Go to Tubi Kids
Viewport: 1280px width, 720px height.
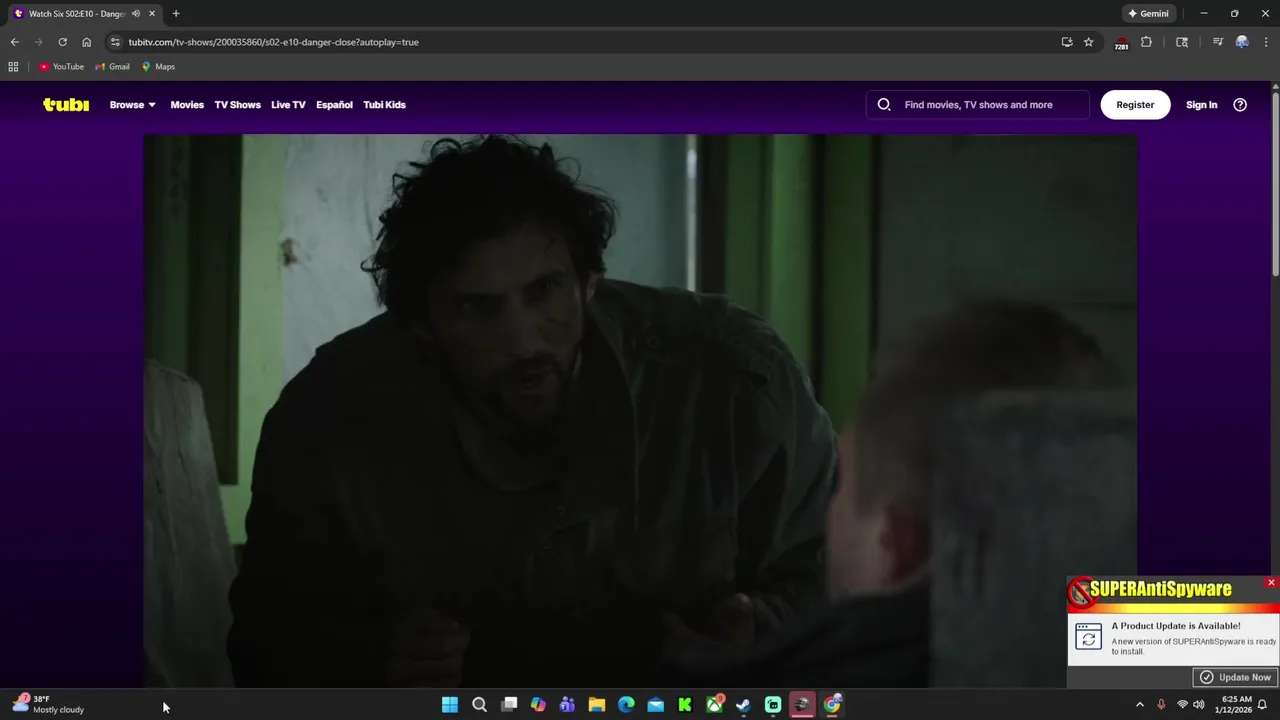click(384, 104)
